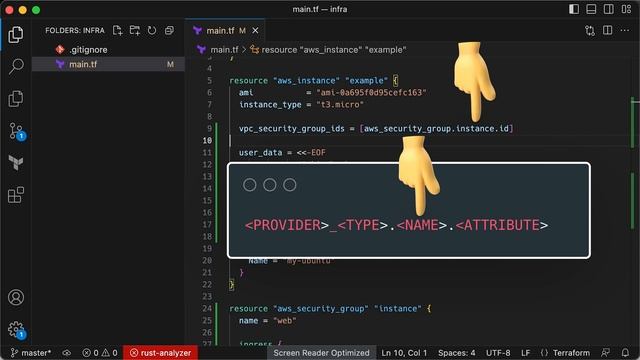Open the Terraform extension view
Viewport: 640px width, 360px height.
[16, 162]
